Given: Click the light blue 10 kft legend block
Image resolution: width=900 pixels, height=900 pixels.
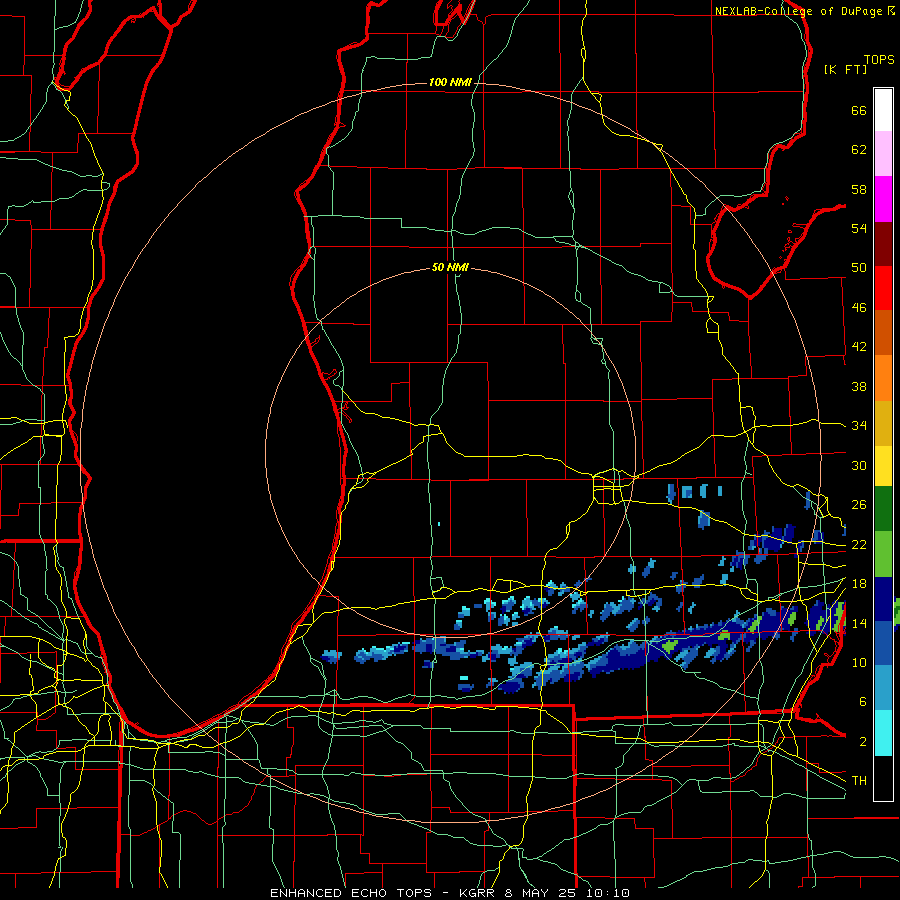Looking at the screenshot, I should [883, 688].
